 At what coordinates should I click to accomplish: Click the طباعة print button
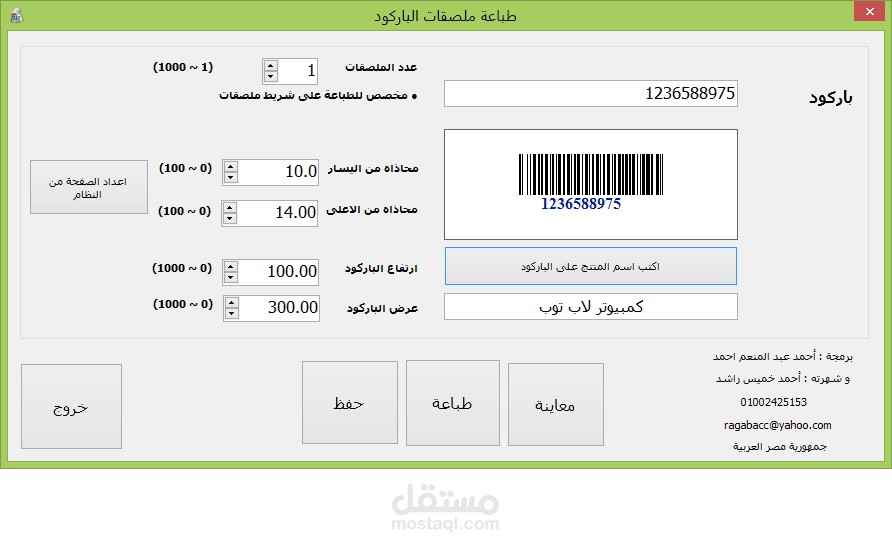pos(452,403)
